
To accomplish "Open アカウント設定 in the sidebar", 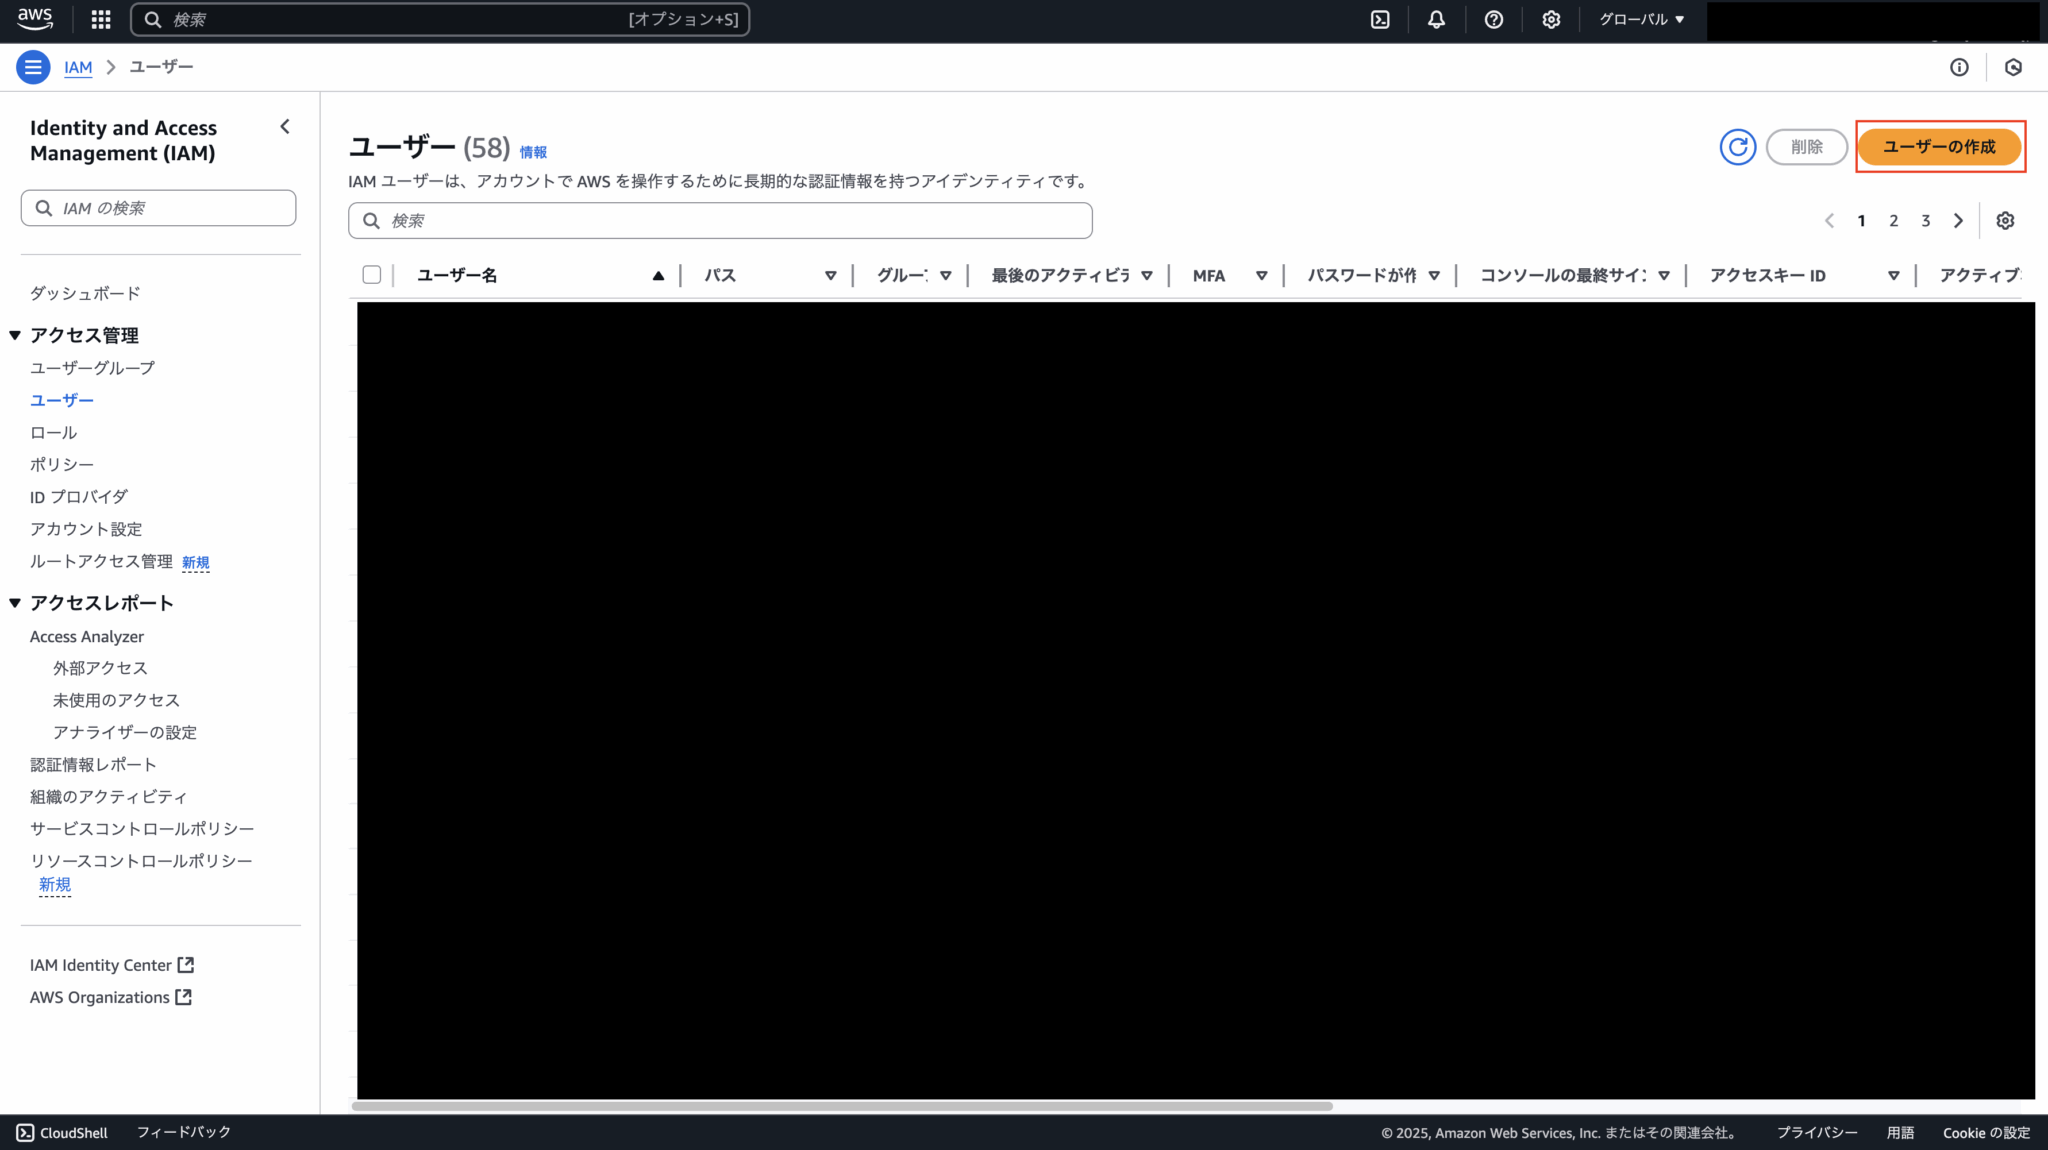I will click(x=86, y=529).
